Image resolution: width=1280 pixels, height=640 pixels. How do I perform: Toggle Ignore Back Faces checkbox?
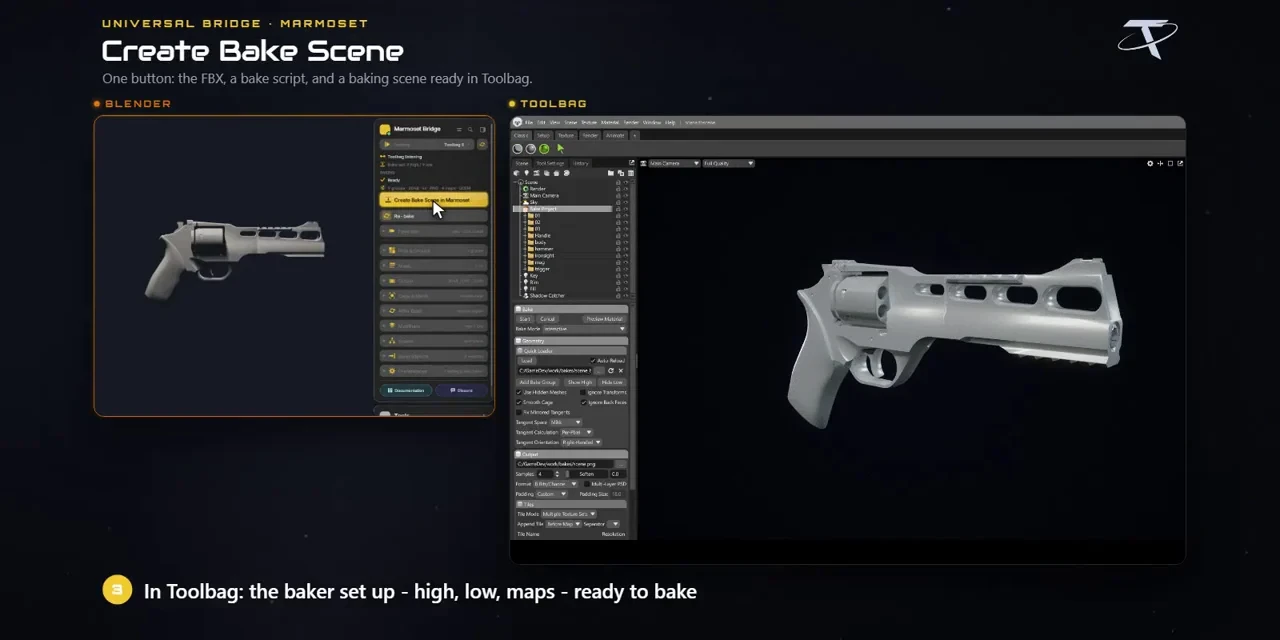[584, 402]
